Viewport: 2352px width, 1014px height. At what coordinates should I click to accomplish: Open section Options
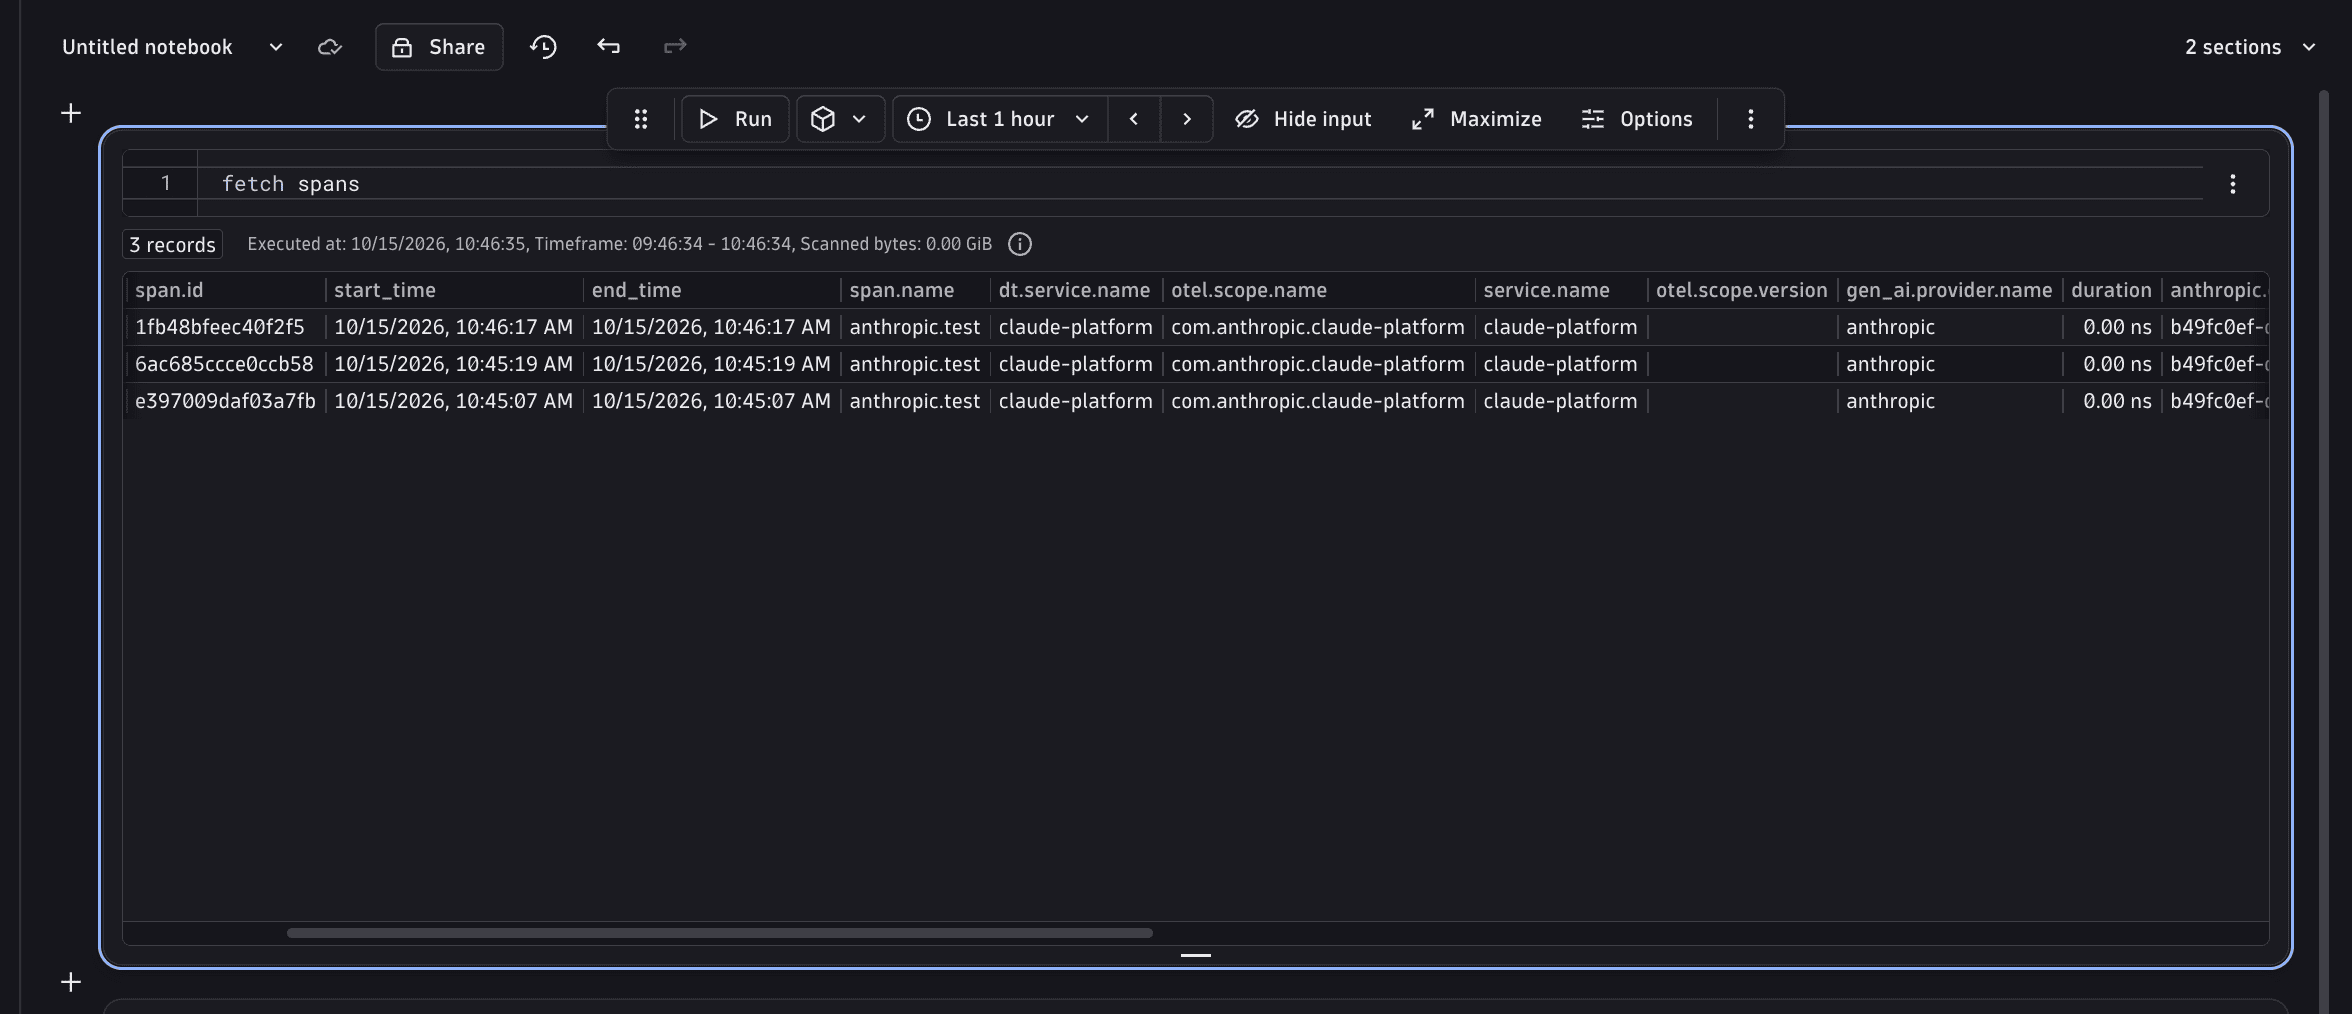1637,119
